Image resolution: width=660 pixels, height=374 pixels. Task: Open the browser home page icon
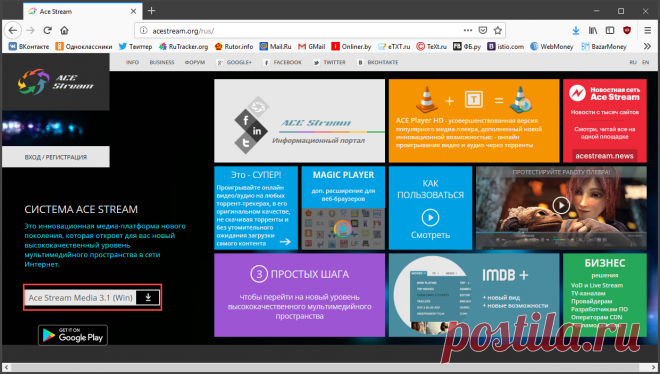click(x=64, y=30)
